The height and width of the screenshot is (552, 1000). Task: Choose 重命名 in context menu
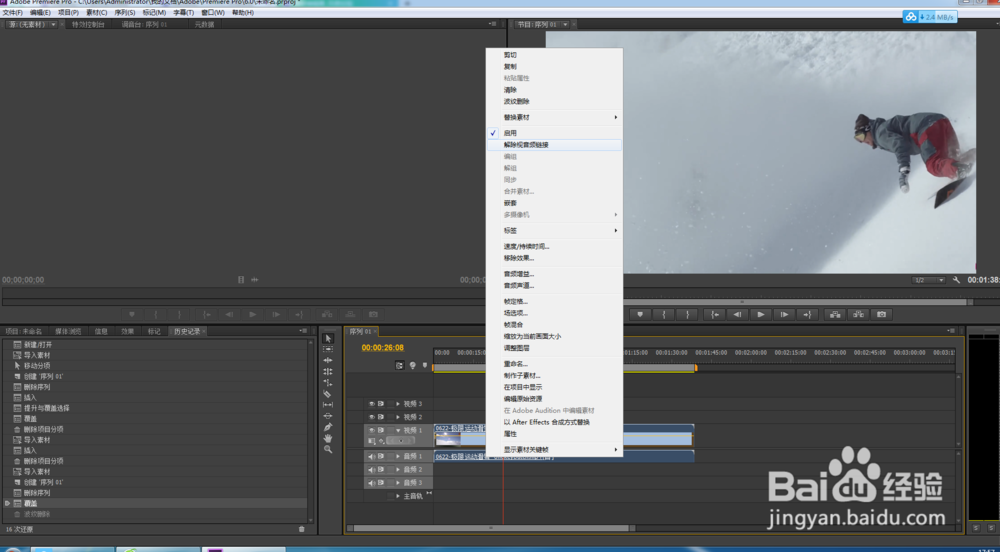tap(554, 364)
